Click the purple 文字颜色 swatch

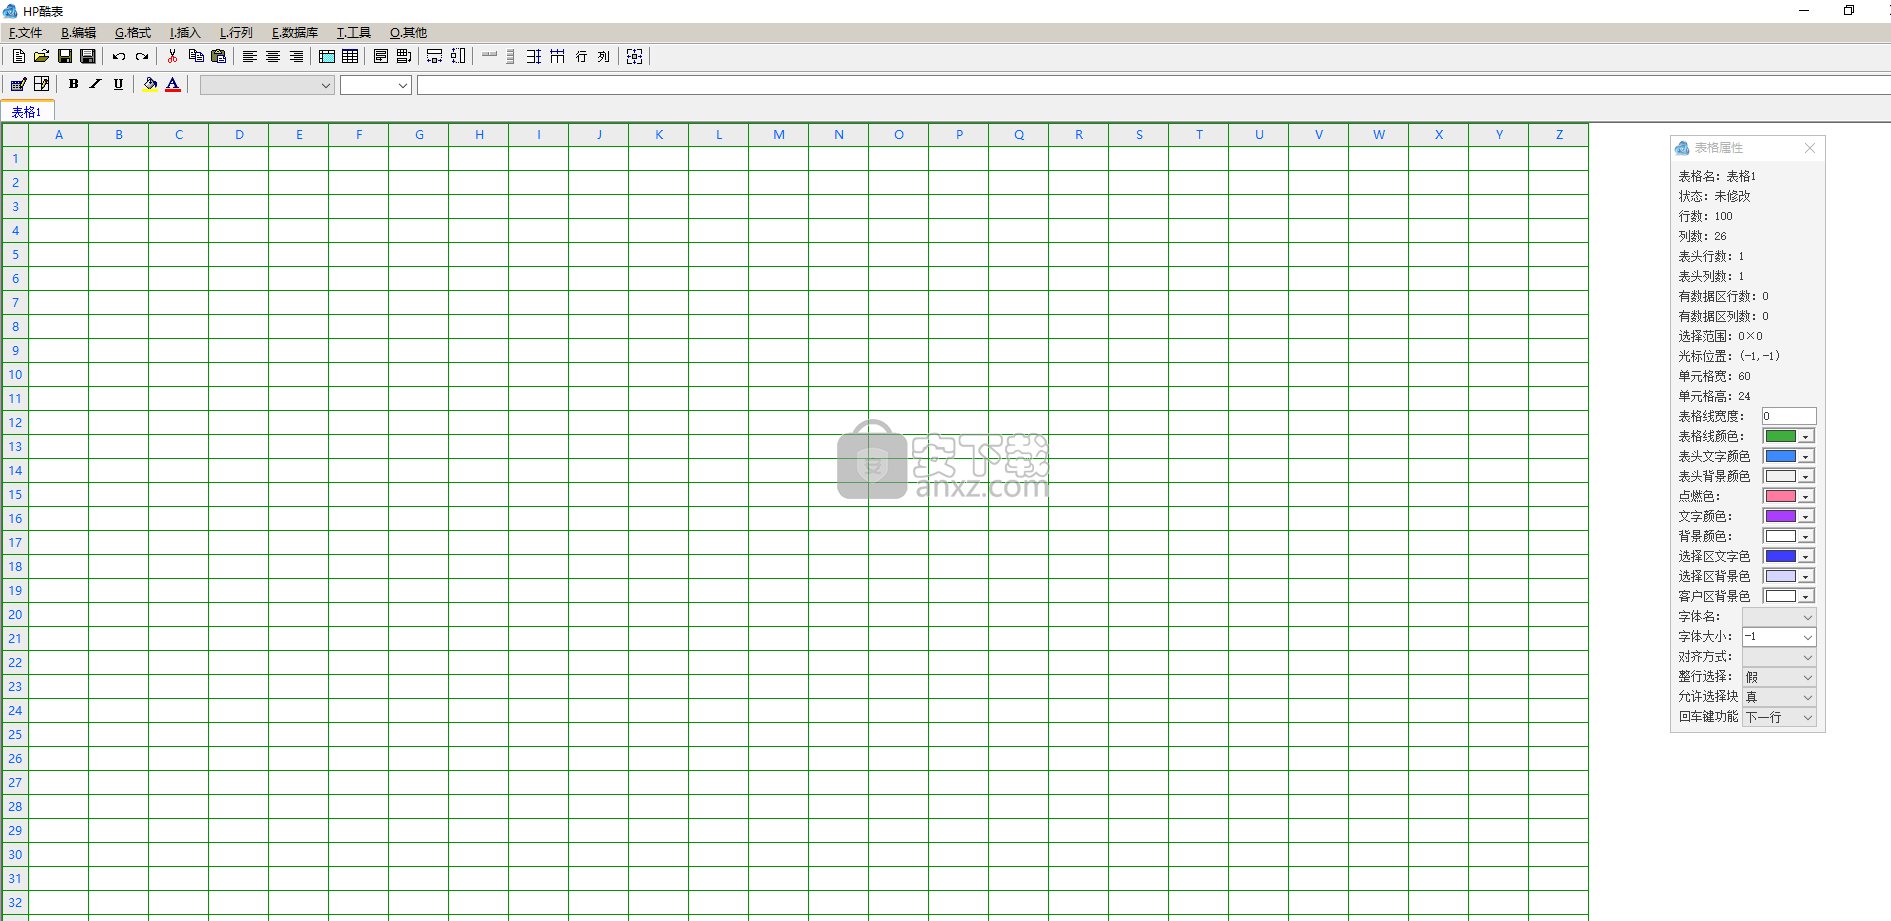(1781, 516)
